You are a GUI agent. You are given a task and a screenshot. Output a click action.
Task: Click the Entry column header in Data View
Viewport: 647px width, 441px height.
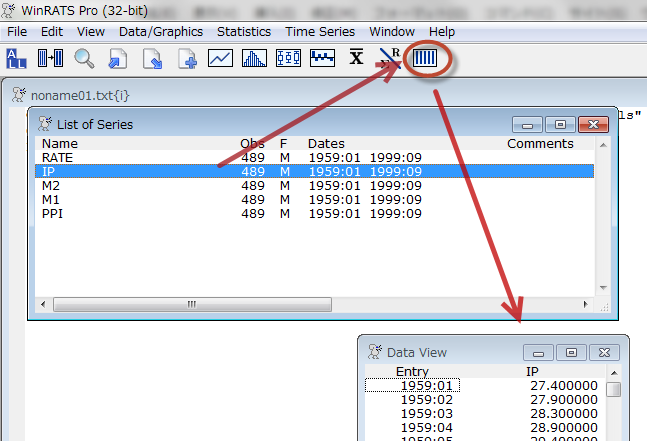[412, 372]
